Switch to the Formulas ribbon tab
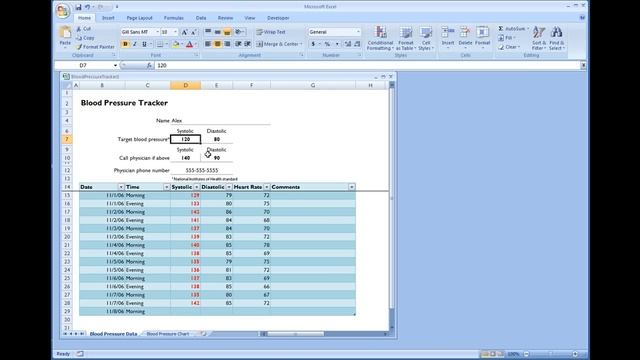 pos(174,18)
